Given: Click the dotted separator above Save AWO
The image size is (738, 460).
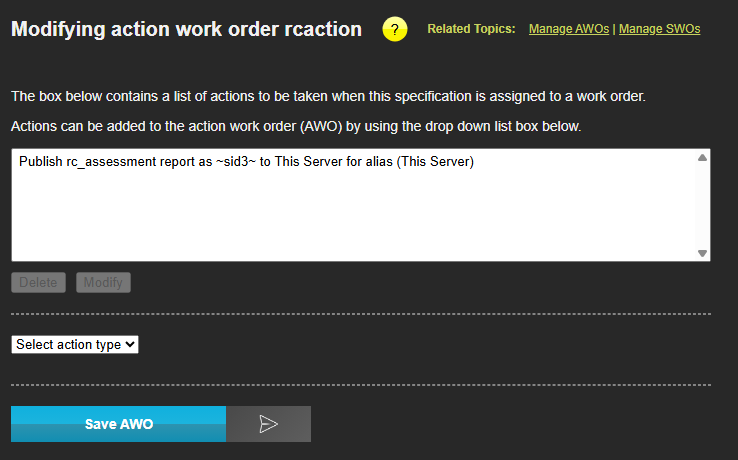Looking at the screenshot, I should tap(360, 385).
